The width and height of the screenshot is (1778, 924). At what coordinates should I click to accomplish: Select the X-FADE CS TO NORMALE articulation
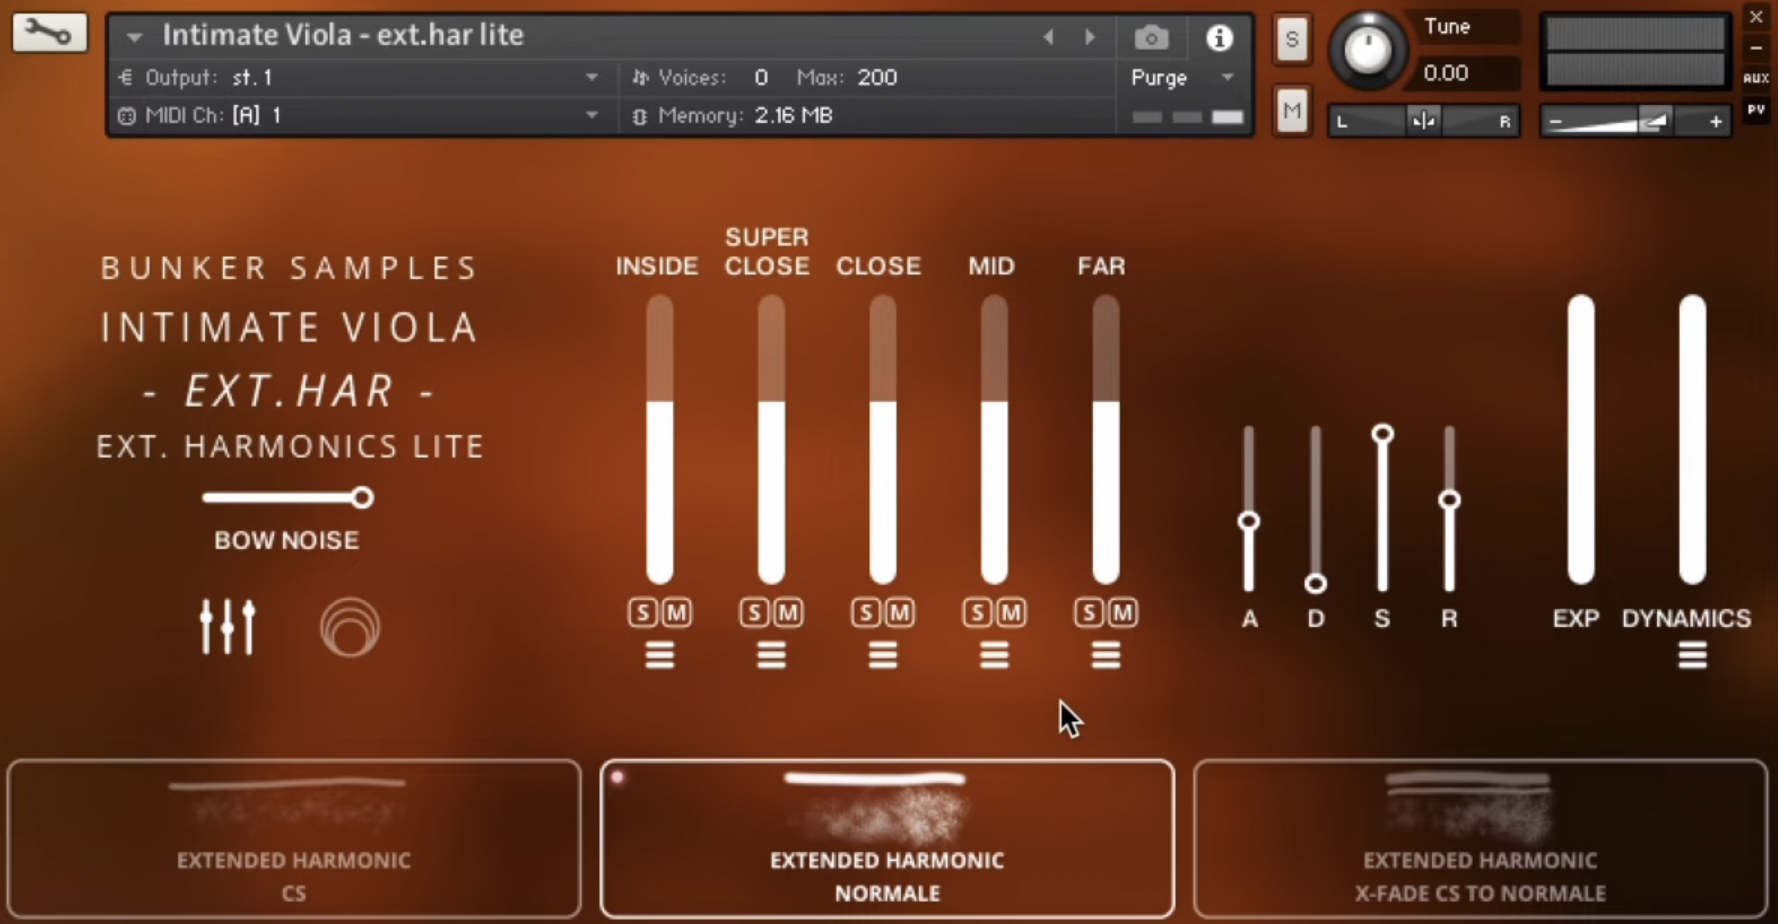pos(1480,840)
